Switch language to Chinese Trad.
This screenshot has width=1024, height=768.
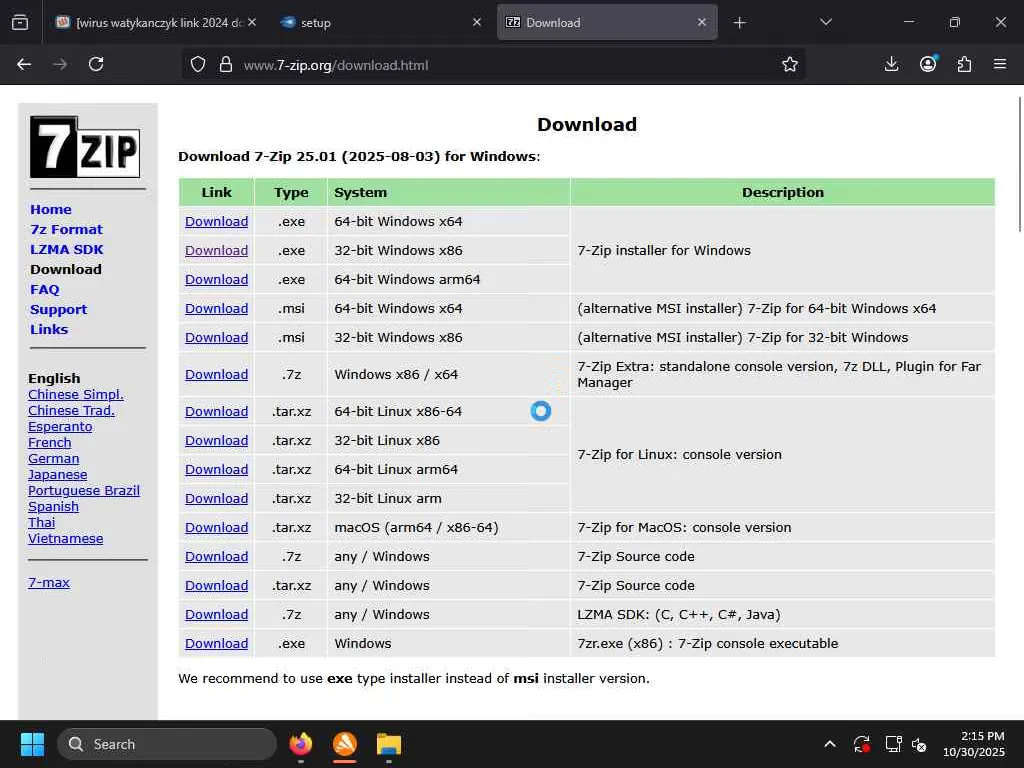[x=71, y=411]
